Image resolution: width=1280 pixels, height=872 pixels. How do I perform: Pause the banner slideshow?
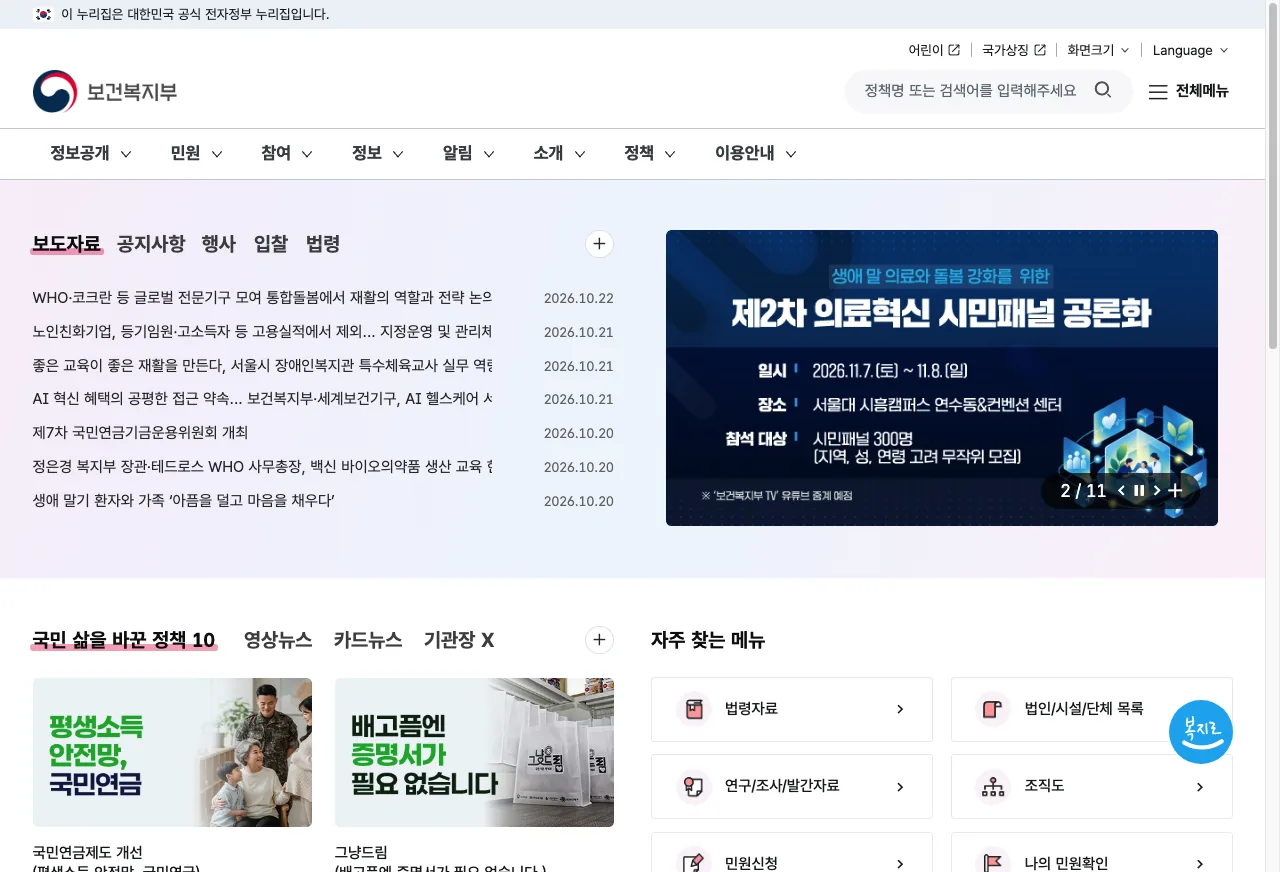click(x=1139, y=490)
